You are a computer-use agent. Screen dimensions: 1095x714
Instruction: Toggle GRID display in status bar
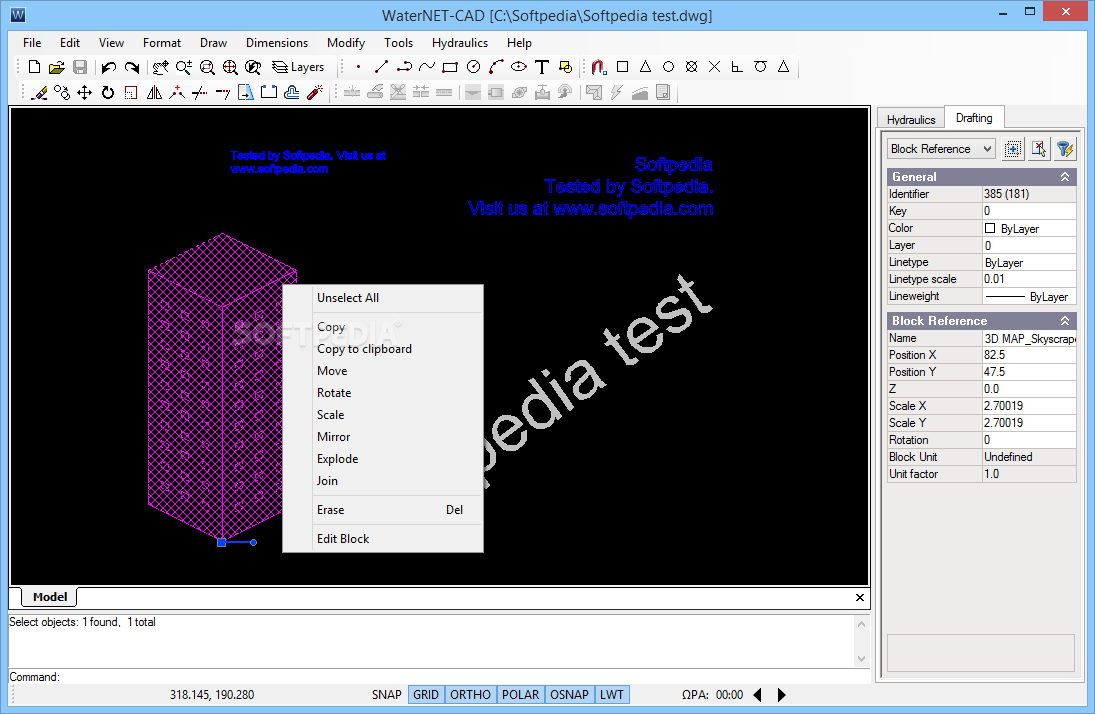point(426,694)
